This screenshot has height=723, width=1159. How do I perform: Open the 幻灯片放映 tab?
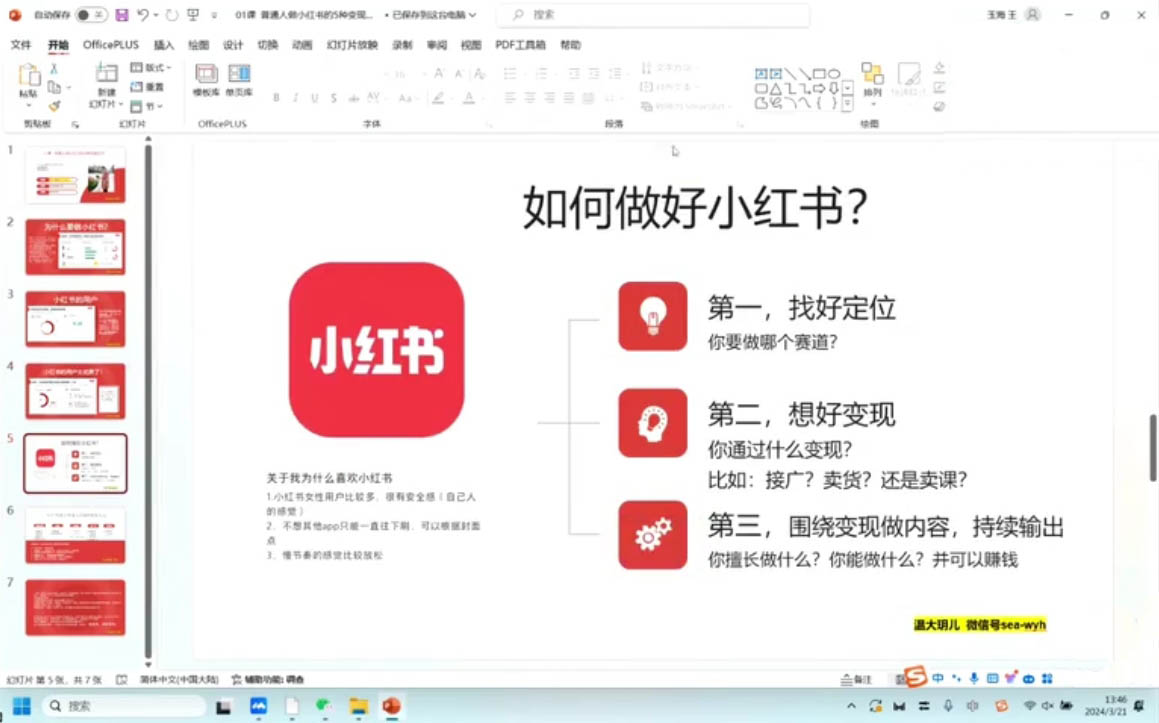352,45
